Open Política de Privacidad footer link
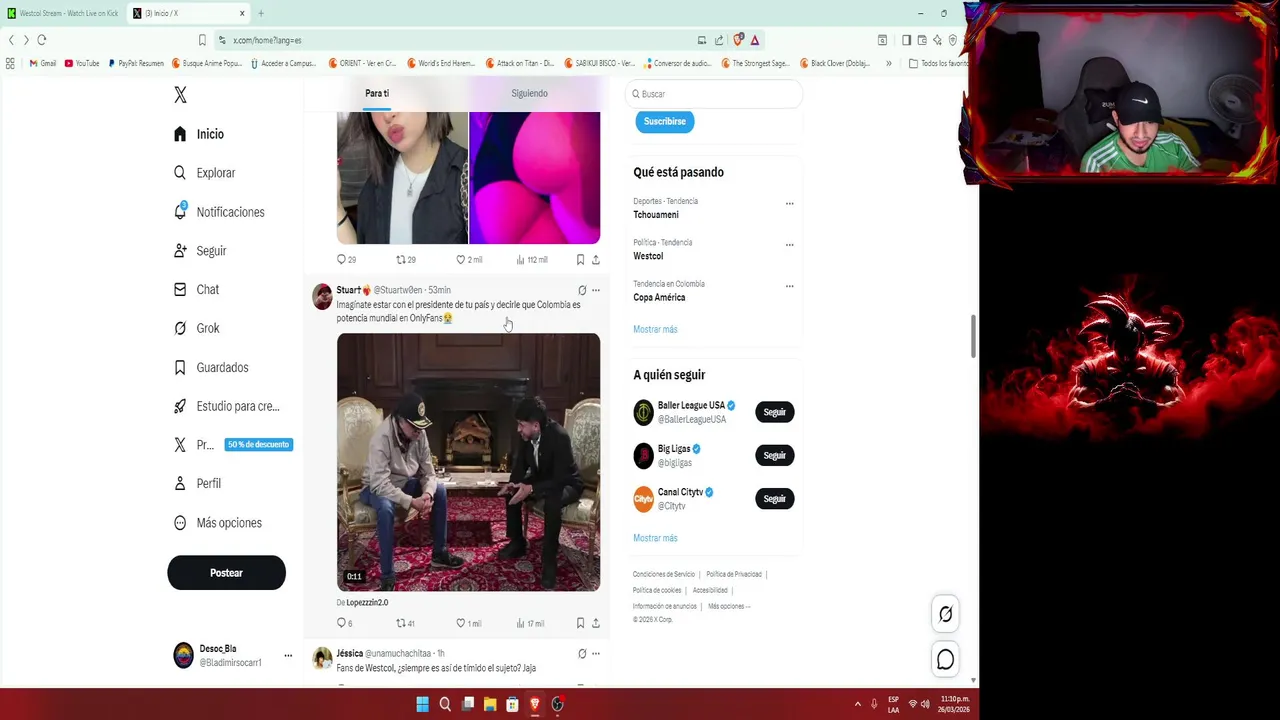 pyautogui.click(x=734, y=574)
